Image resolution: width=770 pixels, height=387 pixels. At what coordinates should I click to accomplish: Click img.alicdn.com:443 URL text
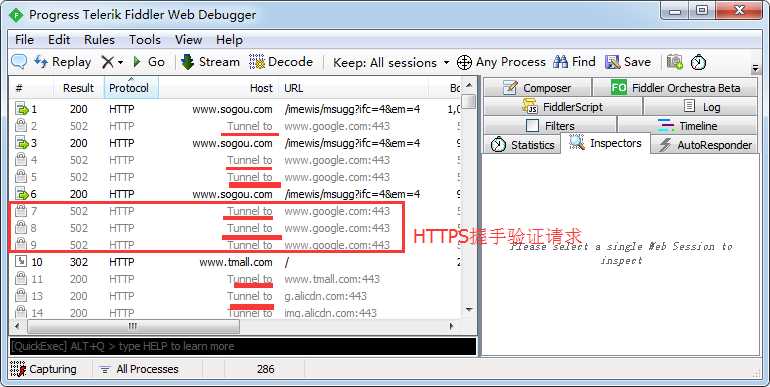point(330,313)
